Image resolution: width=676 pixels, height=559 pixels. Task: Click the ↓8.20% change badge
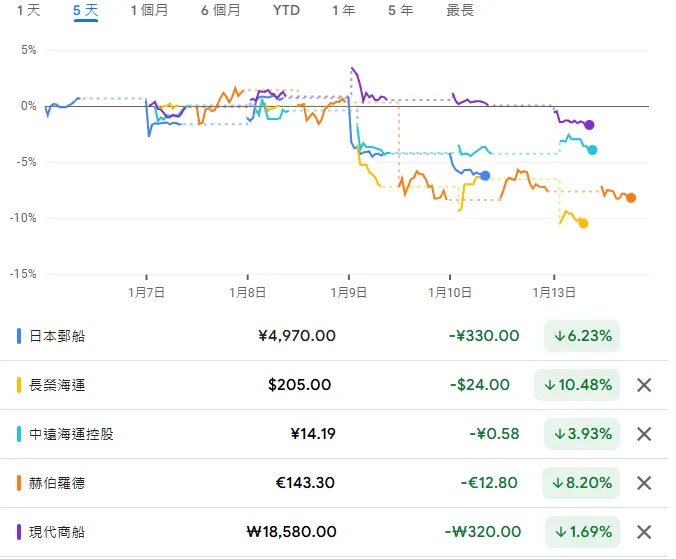click(581, 483)
